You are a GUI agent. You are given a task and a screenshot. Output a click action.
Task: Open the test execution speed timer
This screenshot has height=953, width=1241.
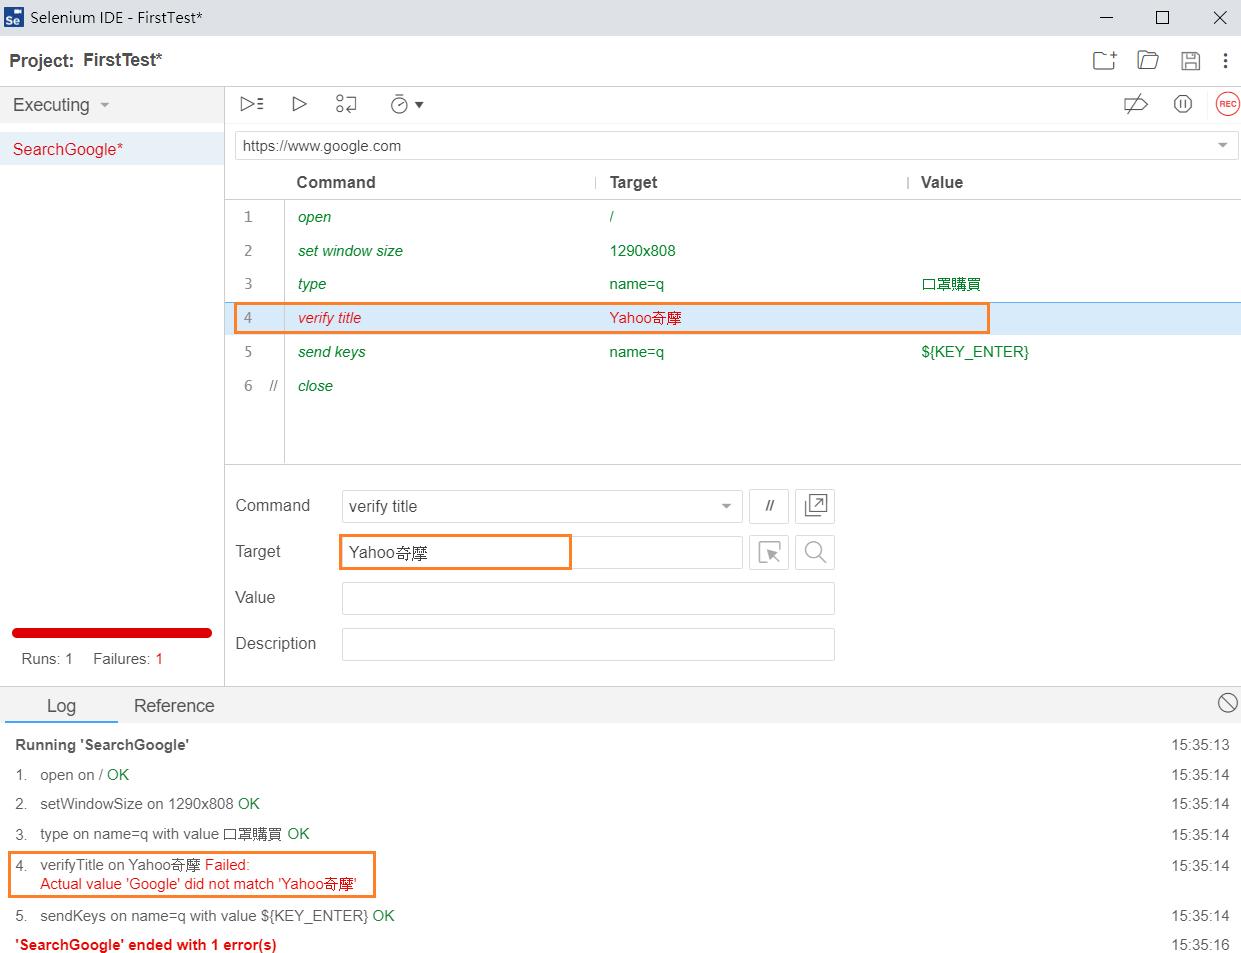pyautogui.click(x=406, y=104)
